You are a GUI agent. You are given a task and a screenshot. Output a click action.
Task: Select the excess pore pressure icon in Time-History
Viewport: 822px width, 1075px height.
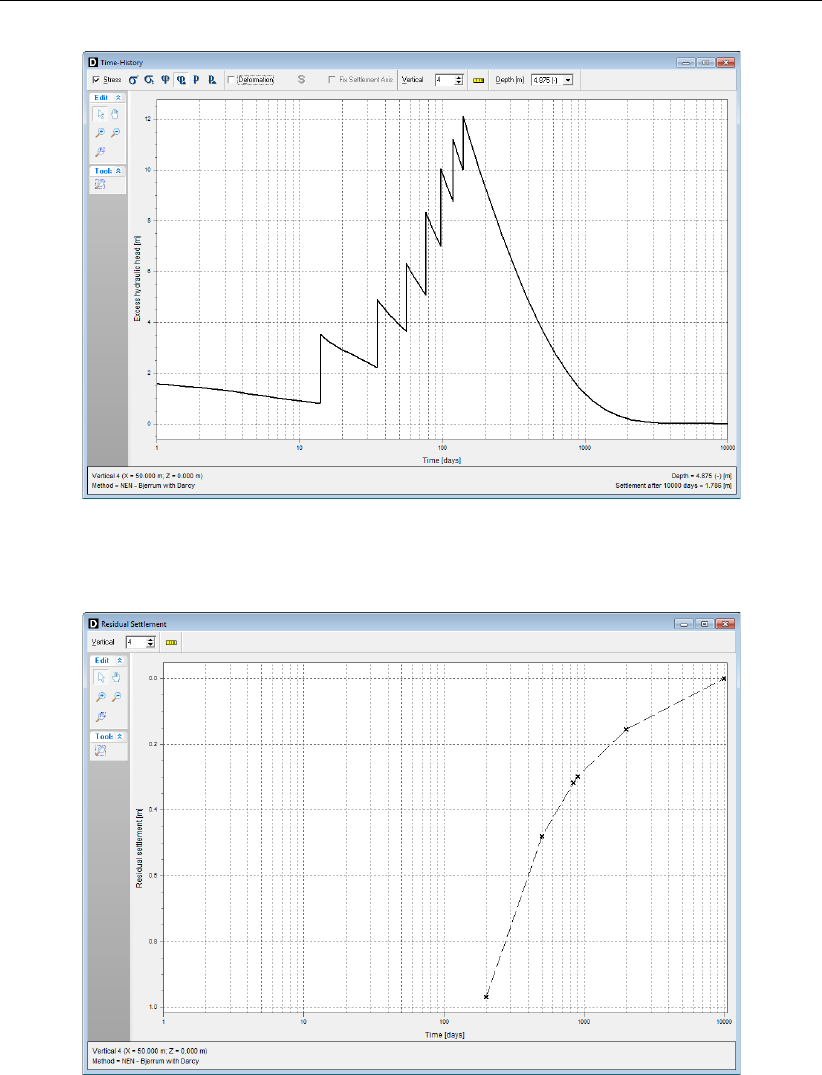point(212,80)
